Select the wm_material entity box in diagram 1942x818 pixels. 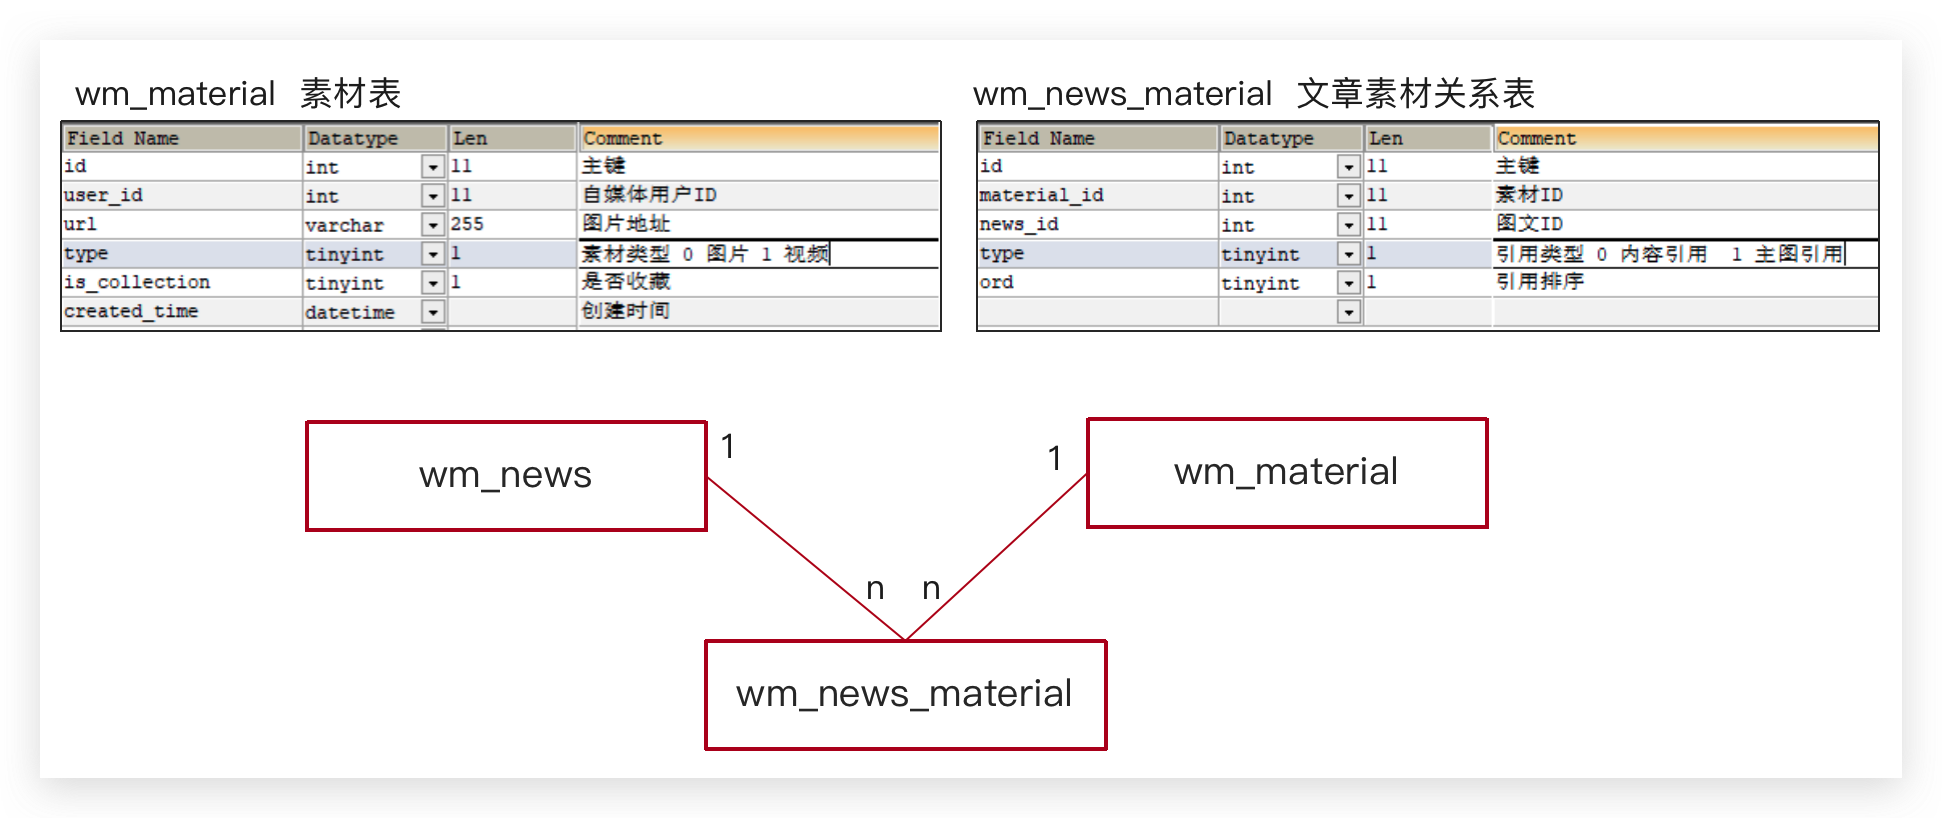click(x=1287, y=473)
